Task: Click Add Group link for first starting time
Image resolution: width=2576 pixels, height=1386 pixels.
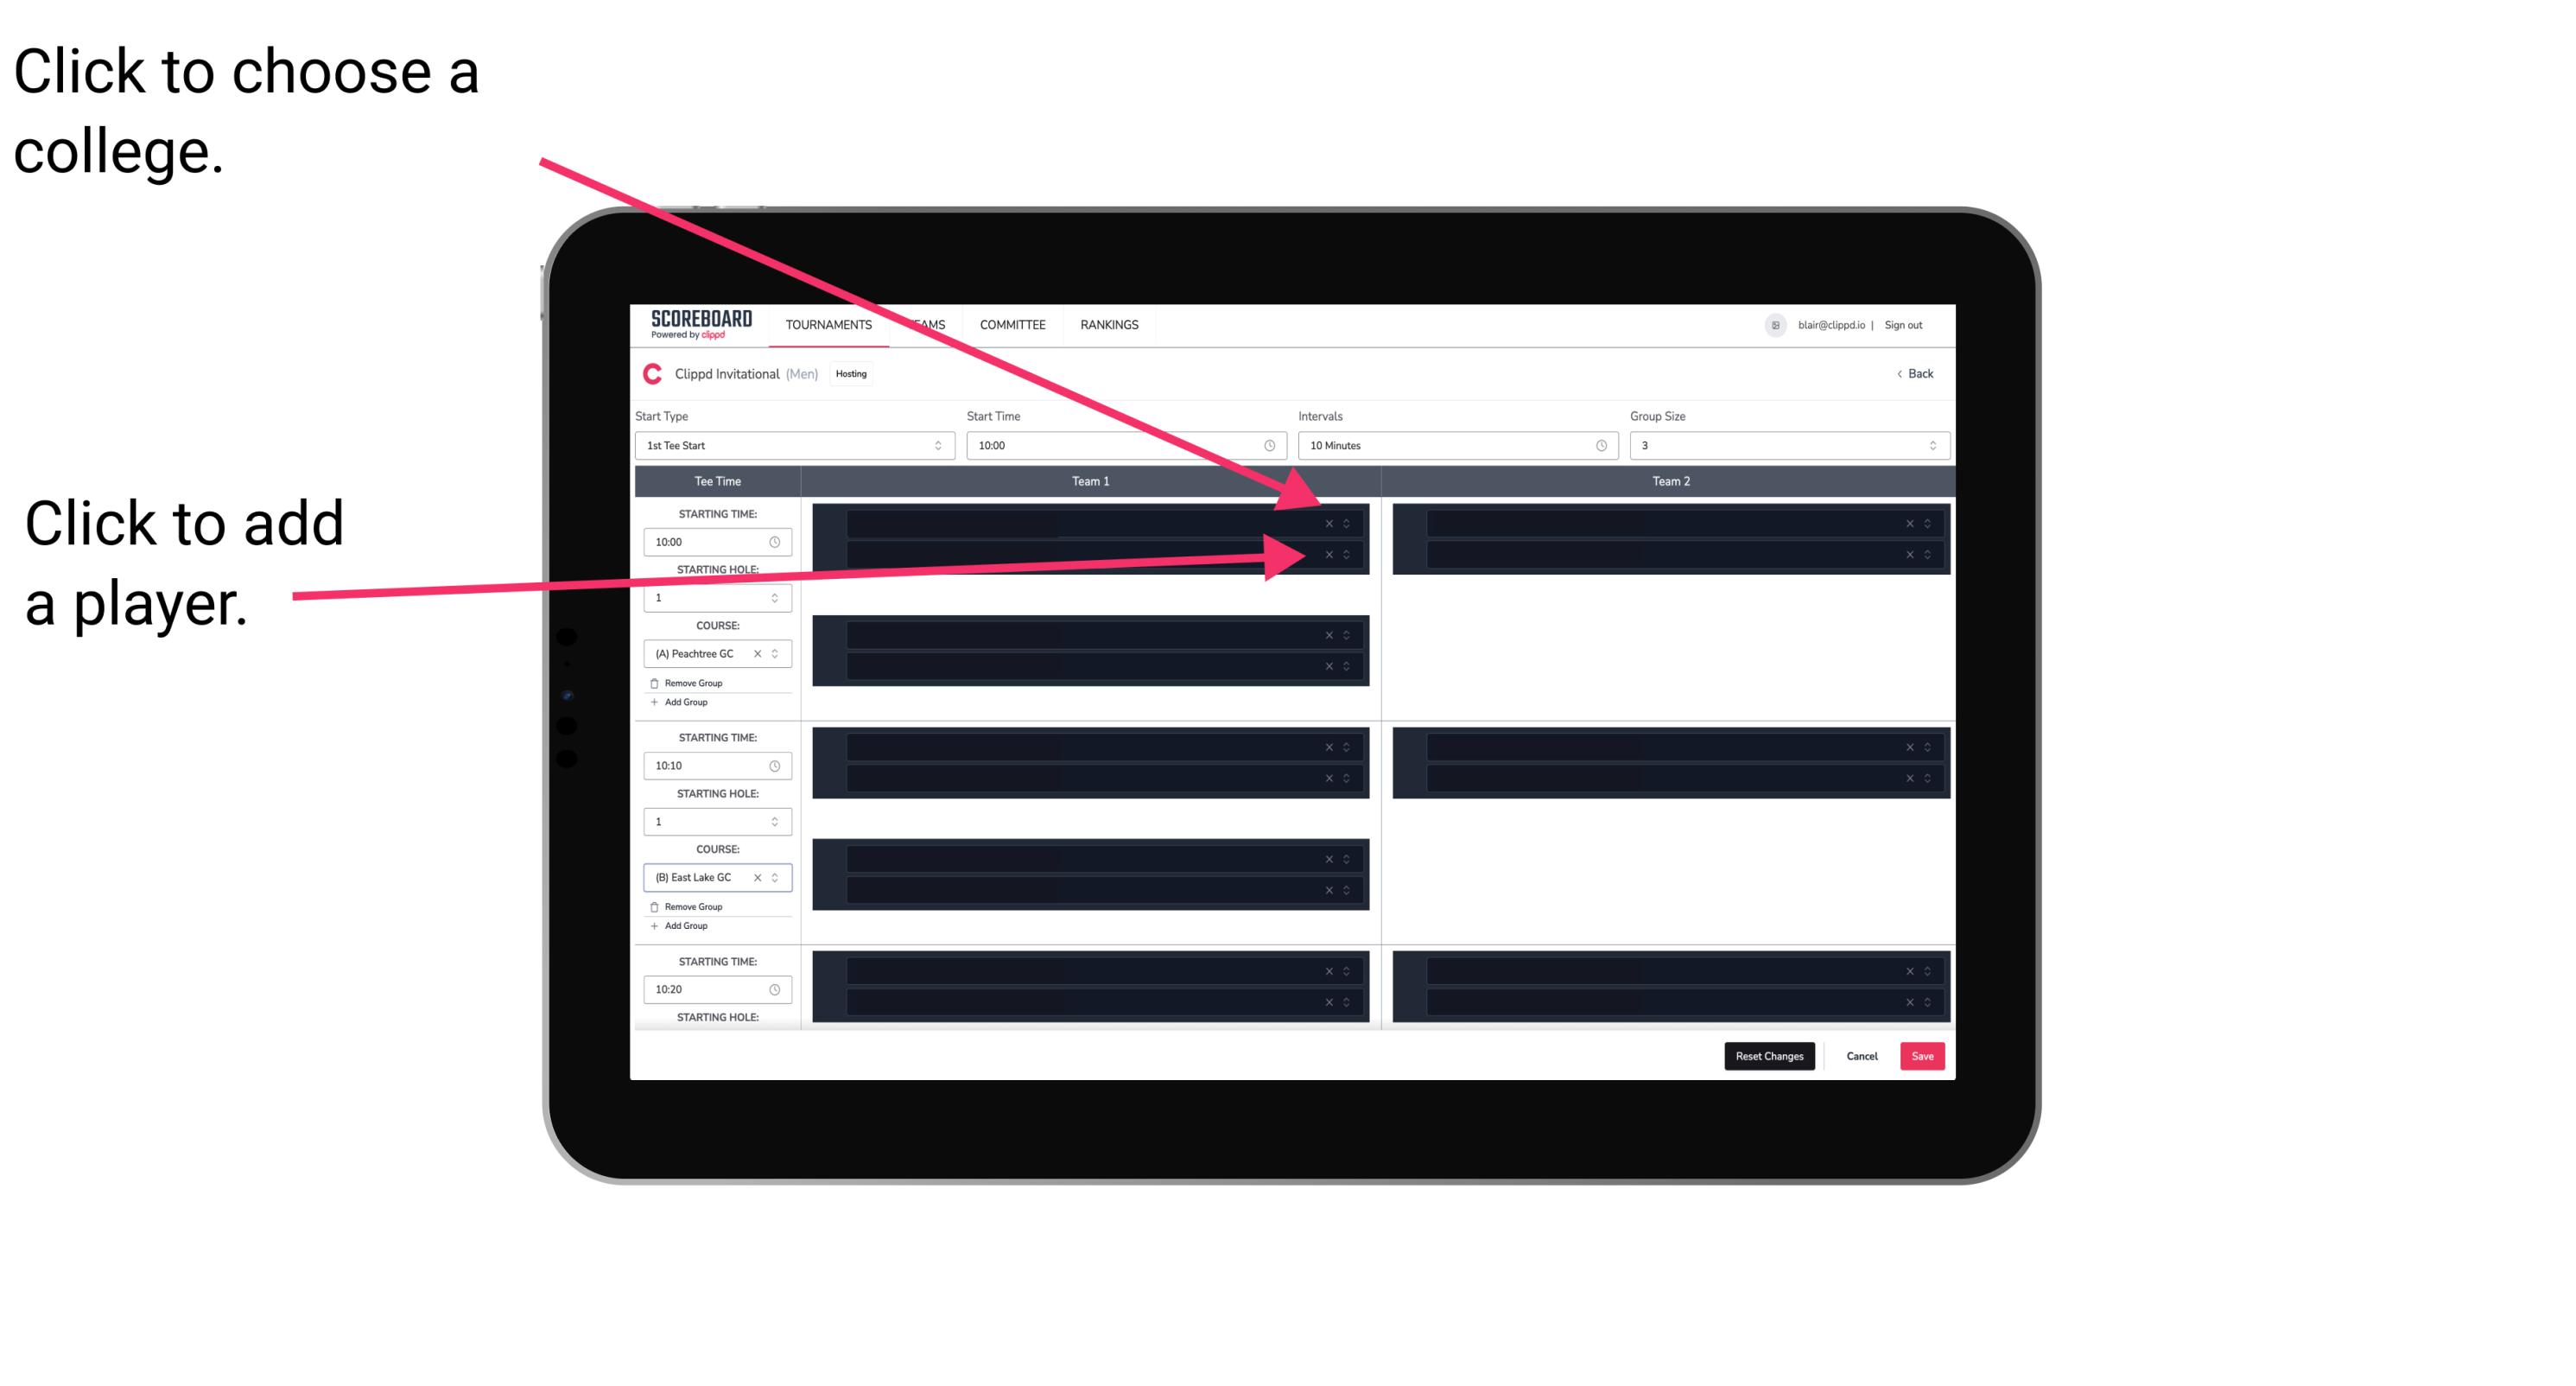Action: [684, 703]
